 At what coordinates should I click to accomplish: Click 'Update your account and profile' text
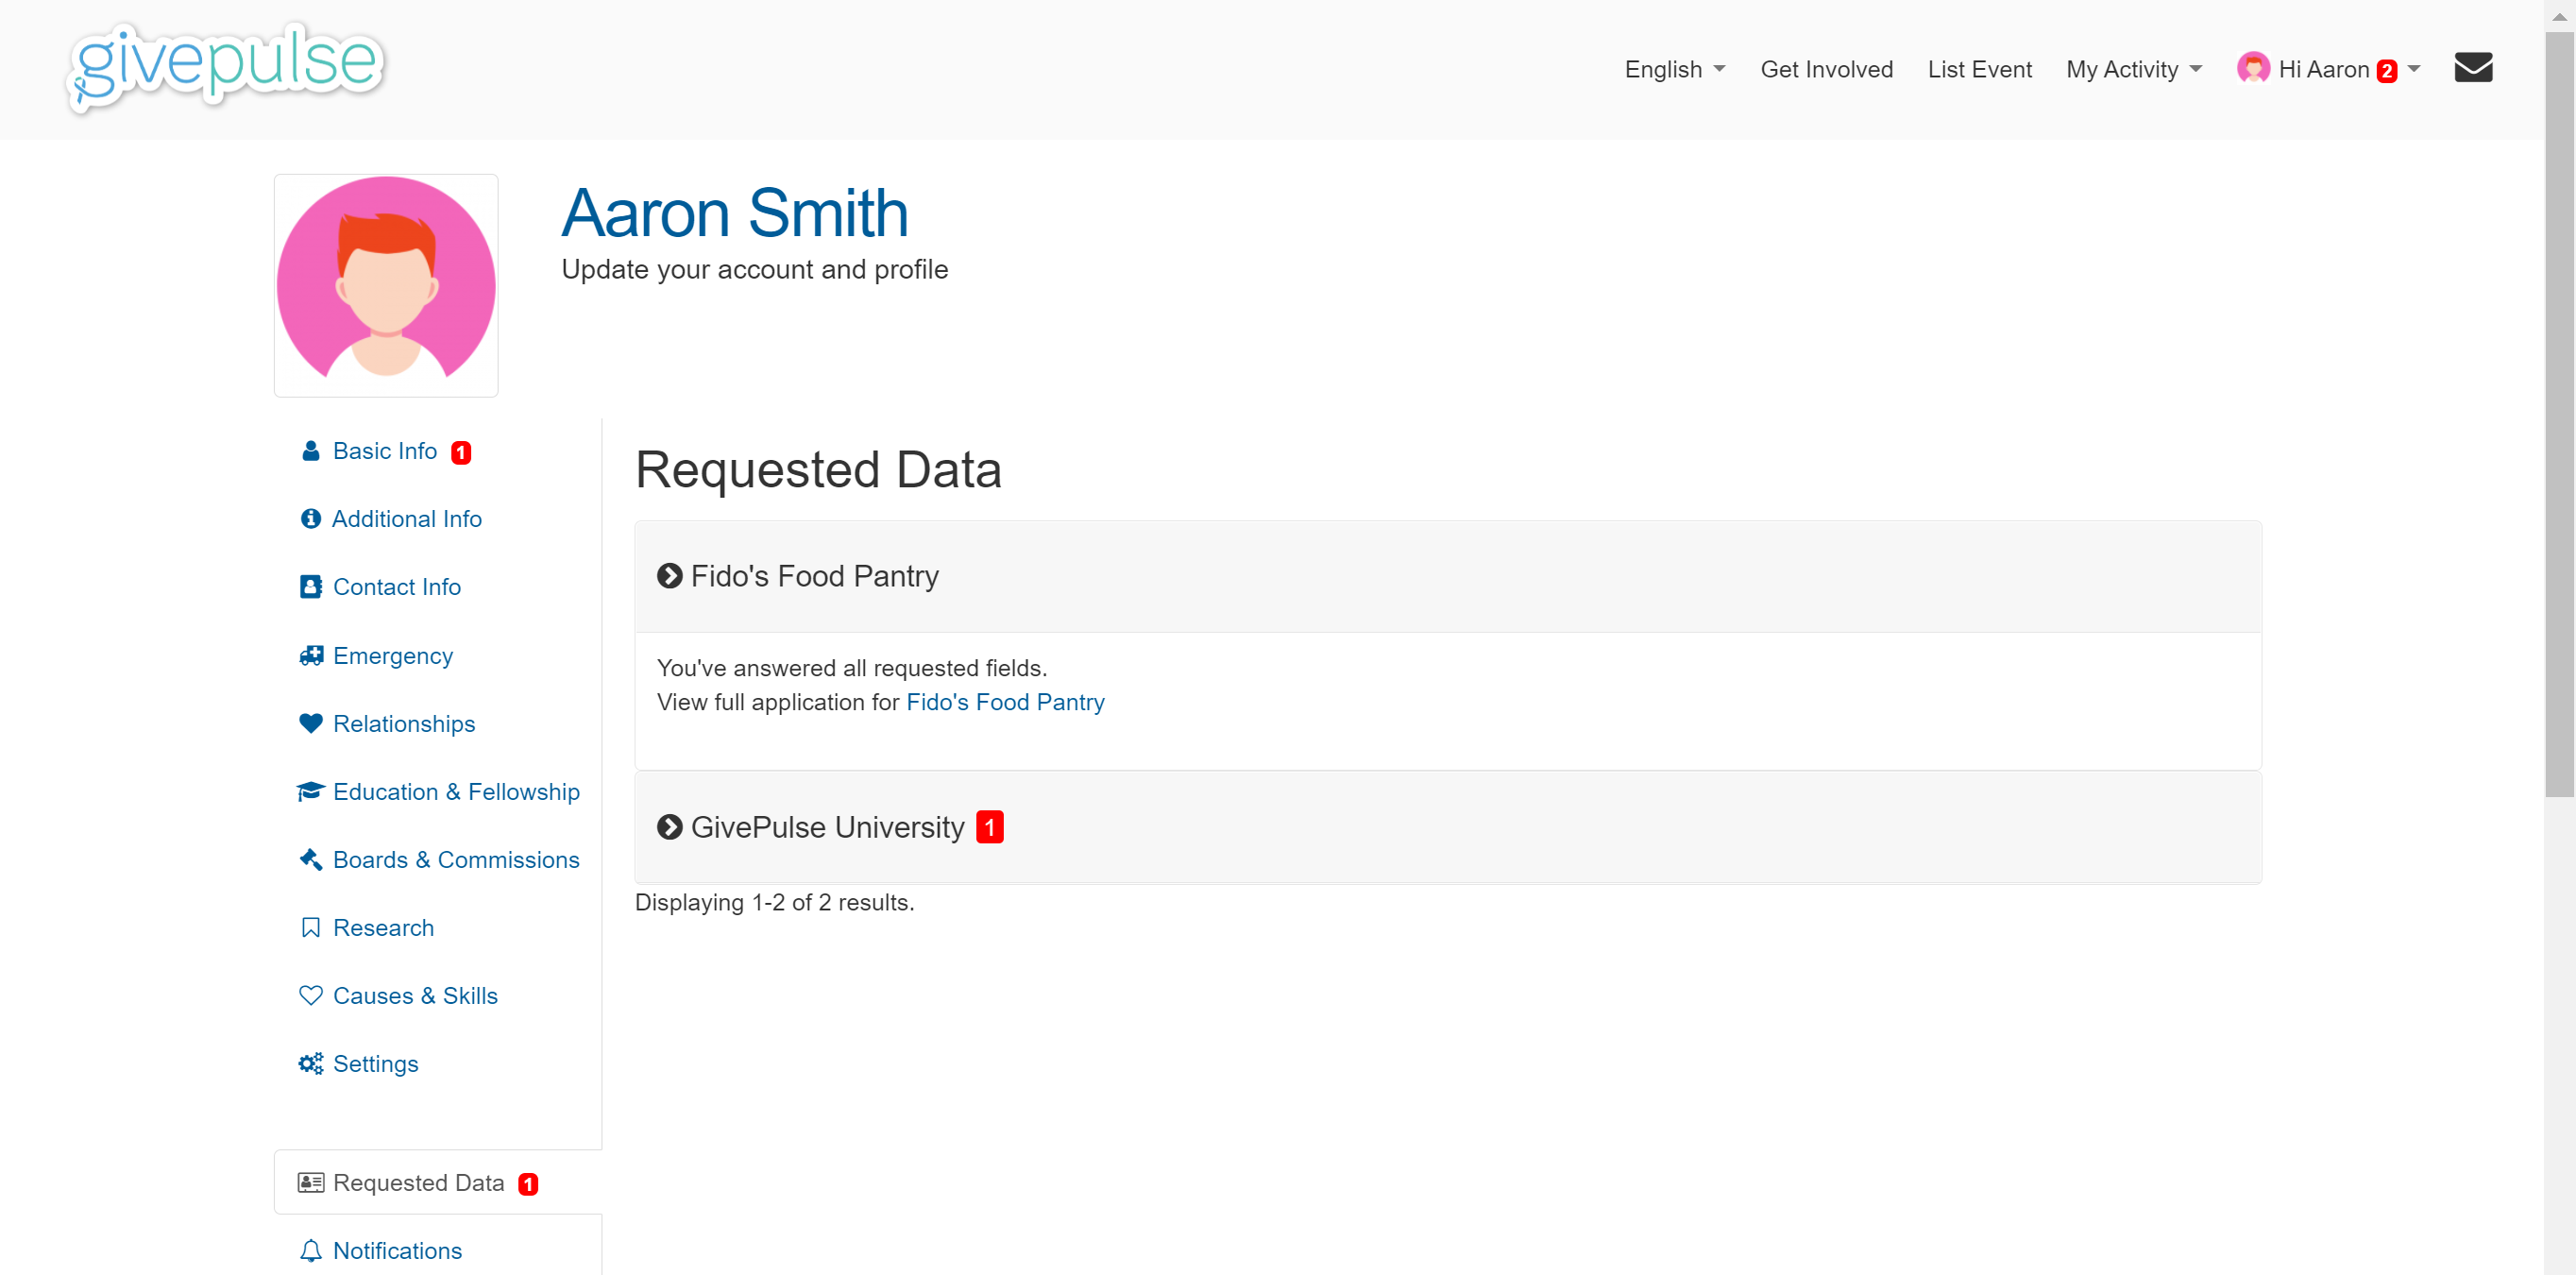click(755, 269)
